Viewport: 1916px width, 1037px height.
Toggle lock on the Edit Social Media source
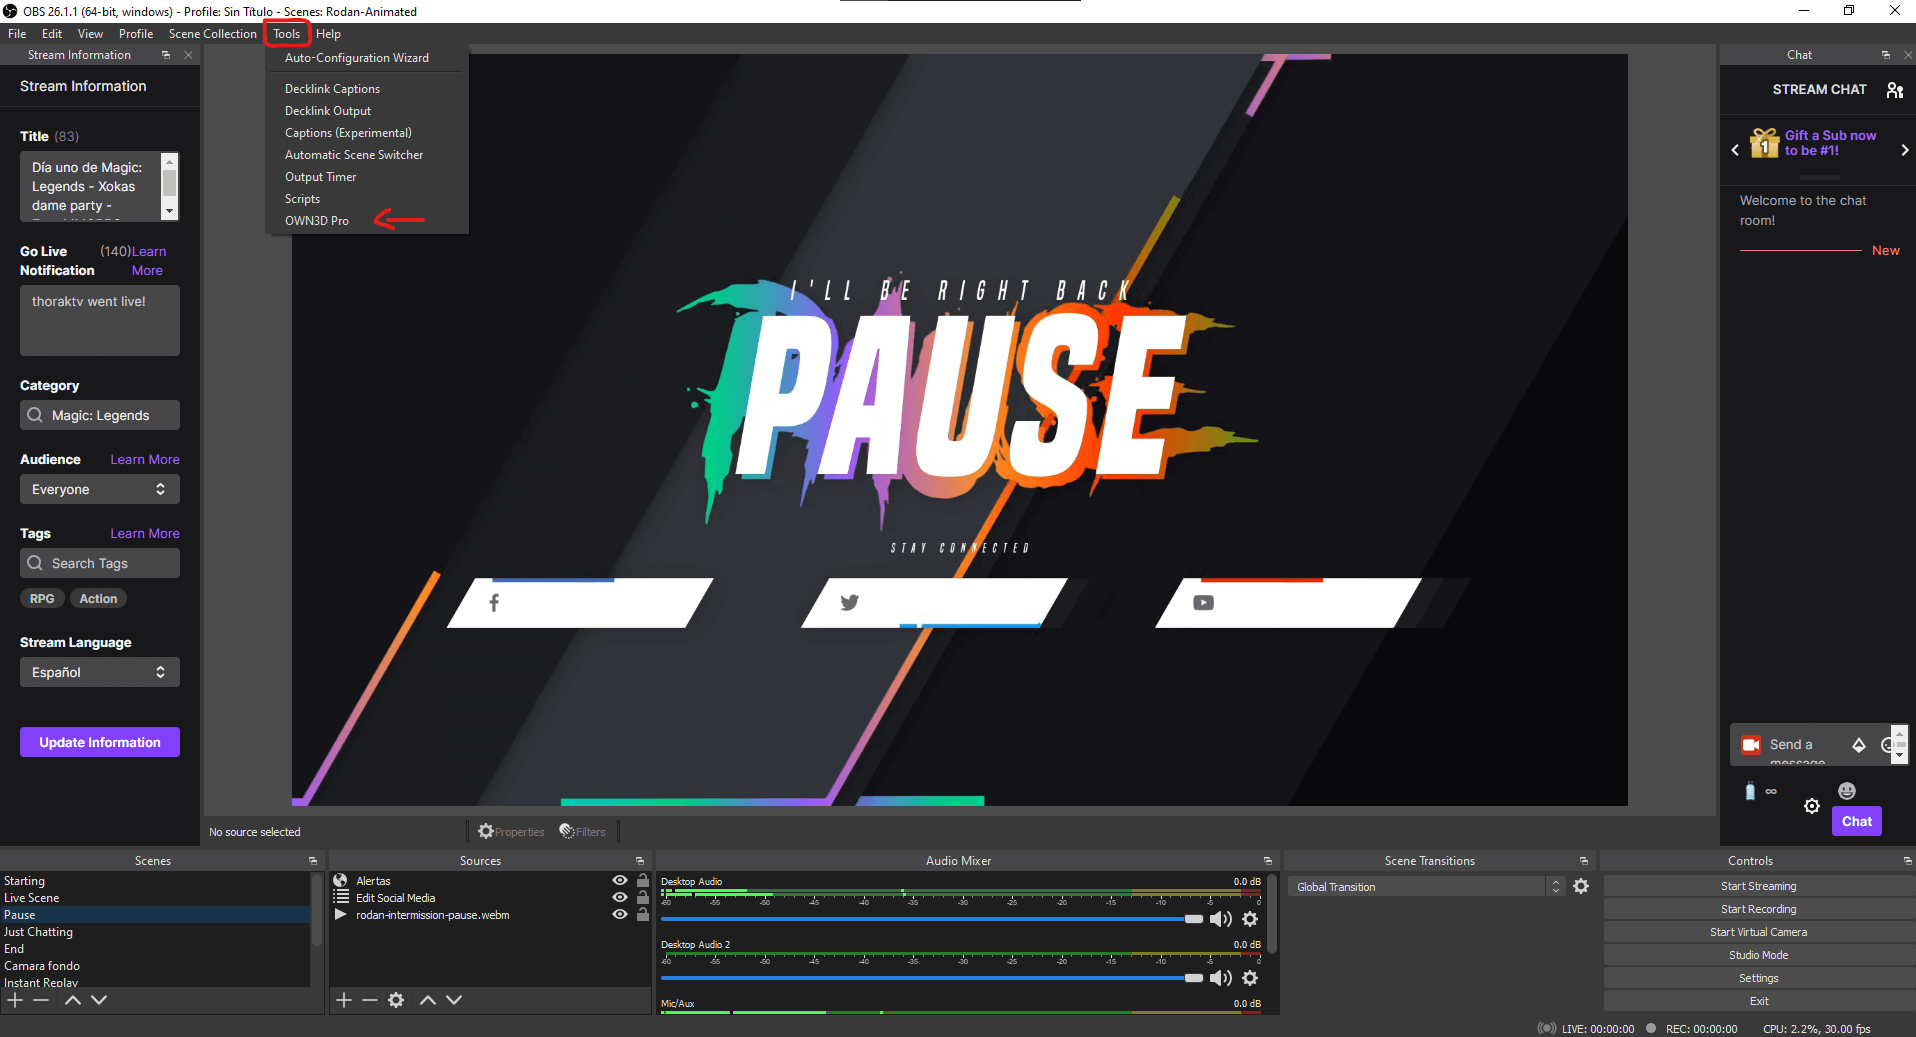point(643,897)
